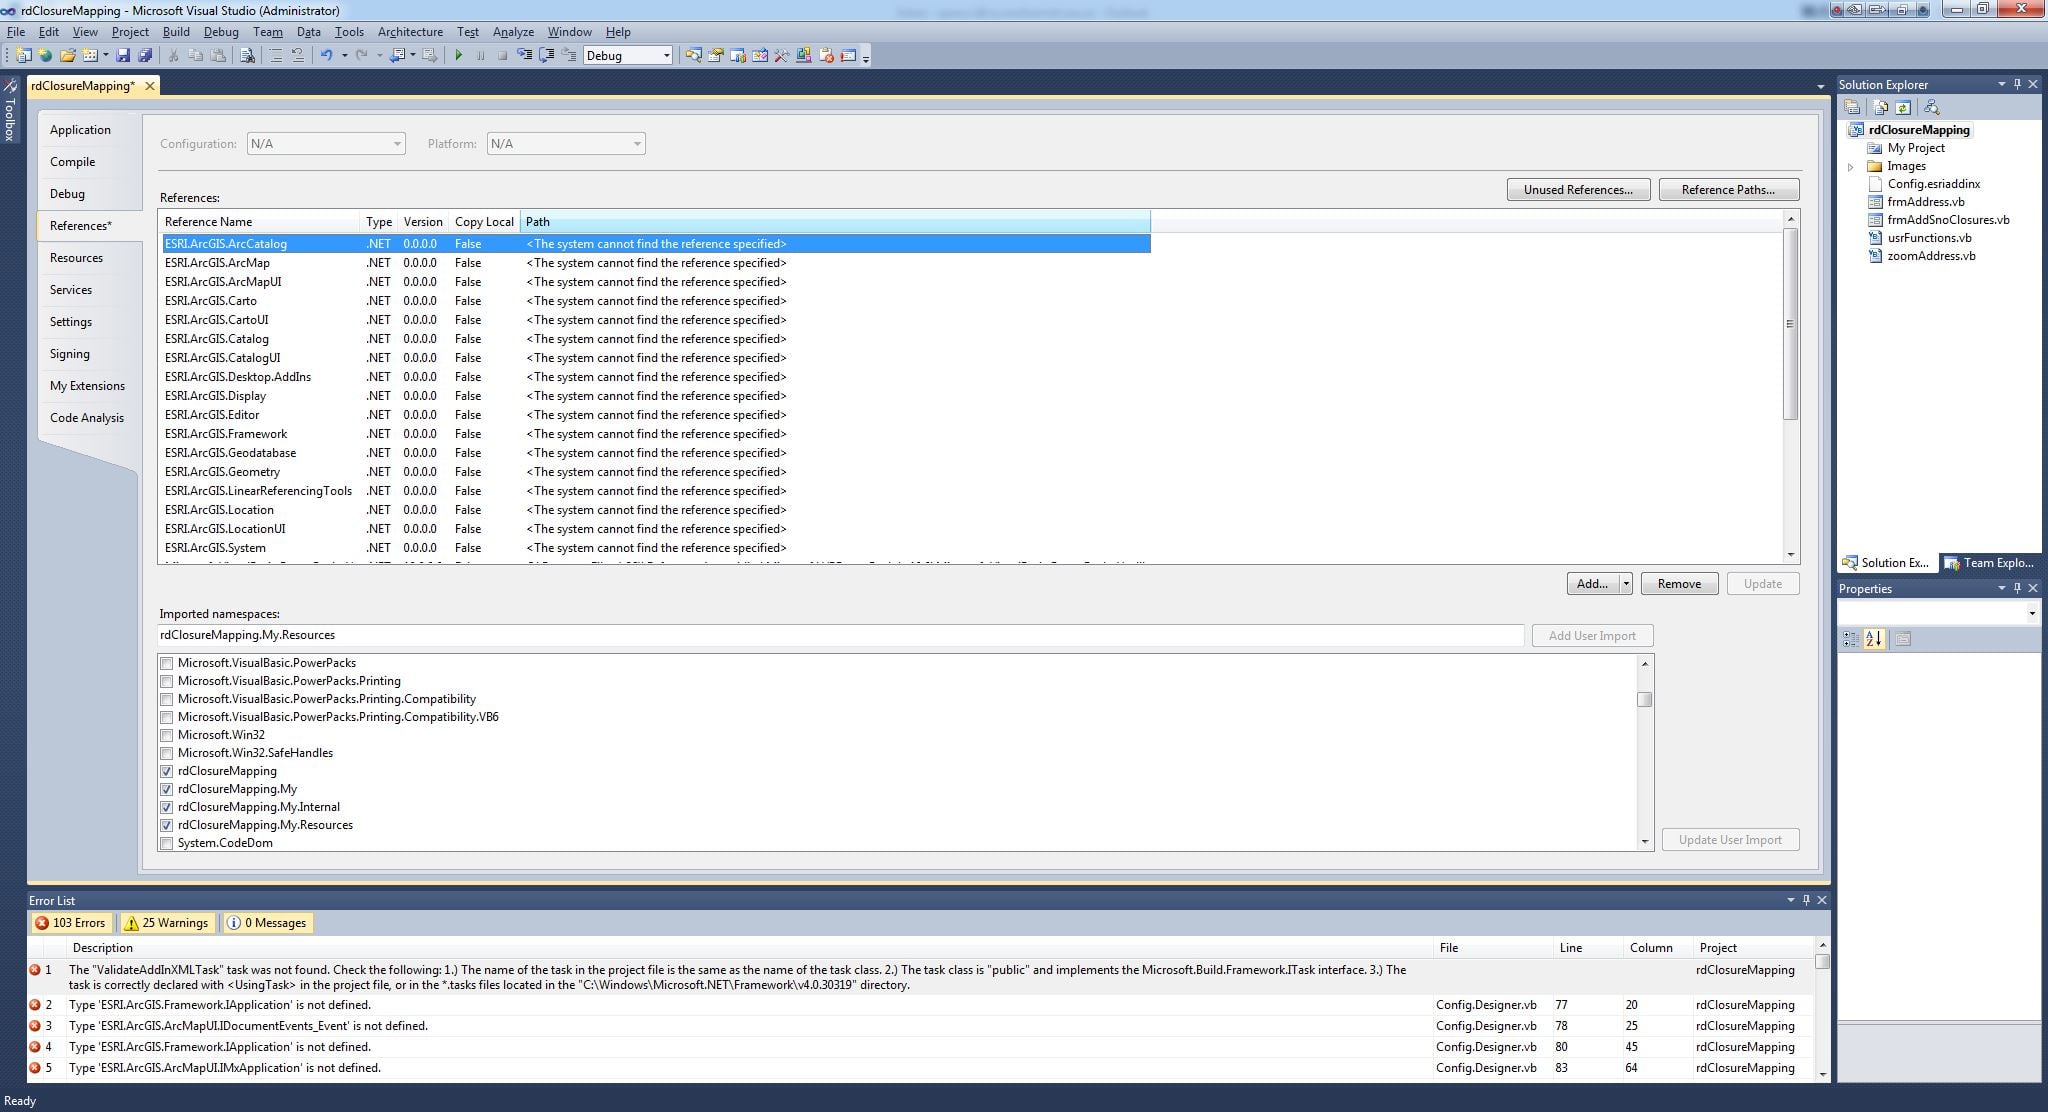Open the Platform dropdown
This screenshot has width=2048, height=1112.
(566, 144)
